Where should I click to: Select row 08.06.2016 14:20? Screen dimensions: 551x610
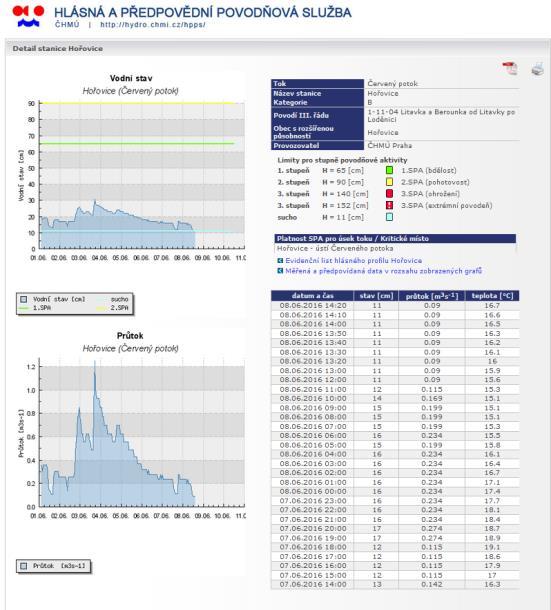(x=395, y=305)
